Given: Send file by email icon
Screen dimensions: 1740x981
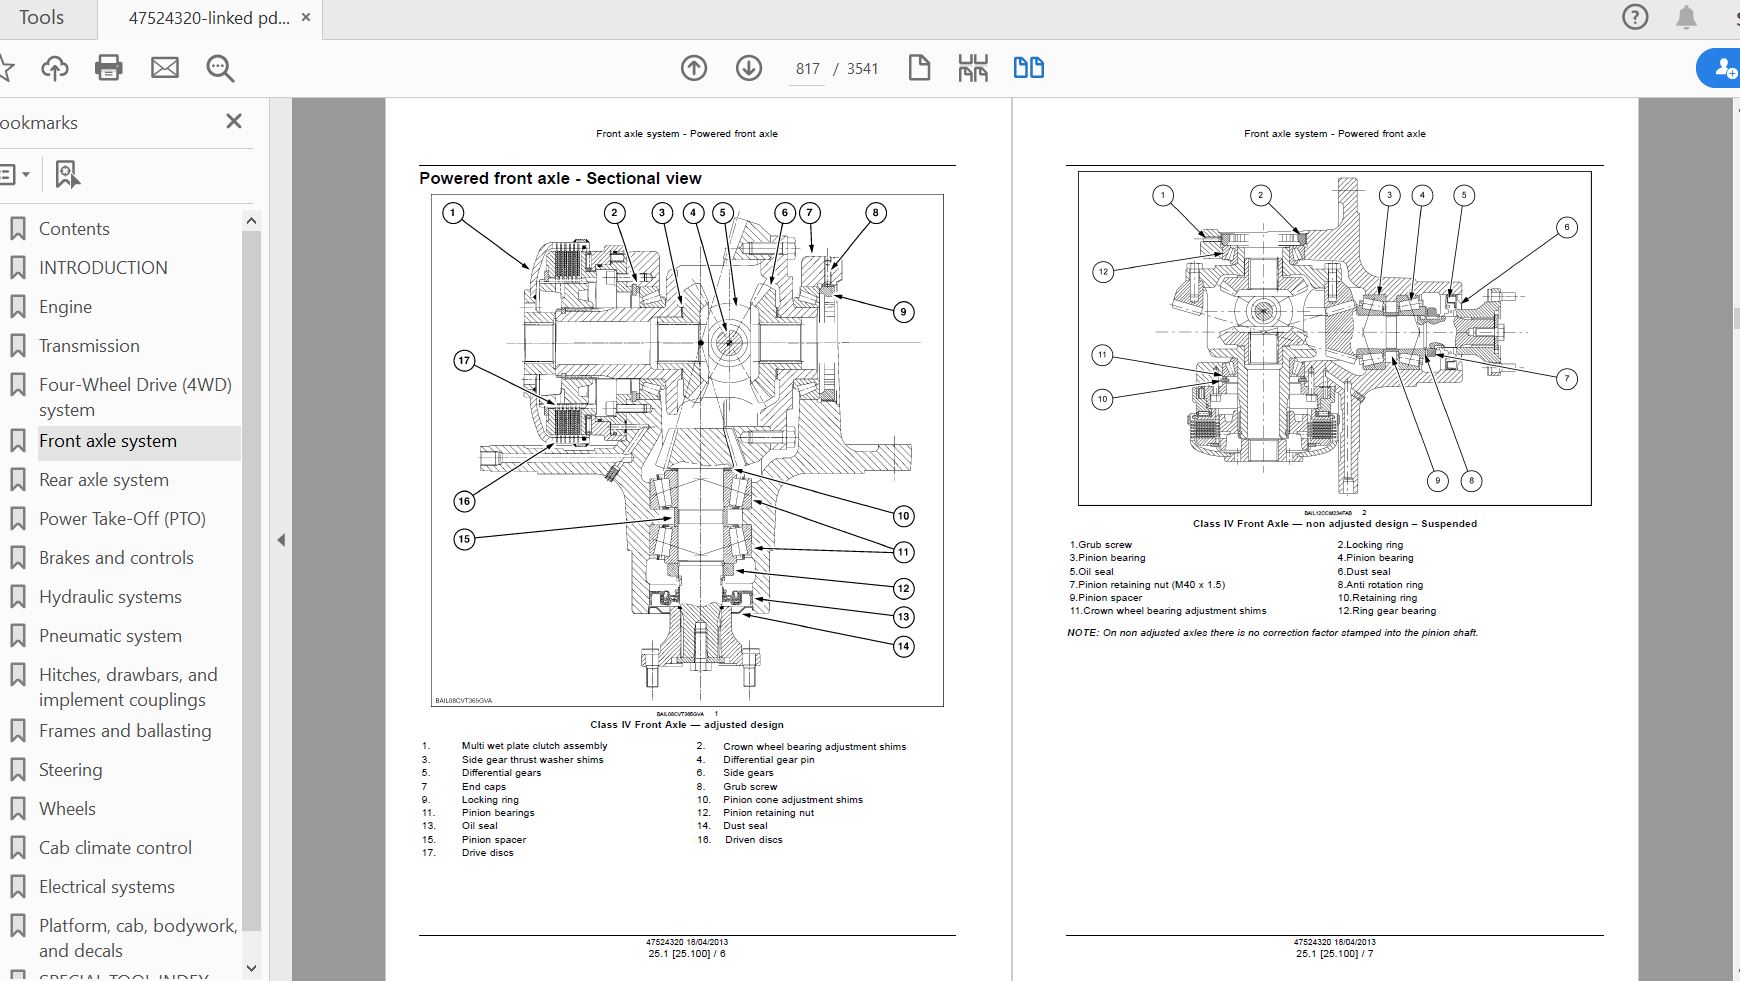Looking at the screenshot, I should pyautogui.click(x=165, y=68).
